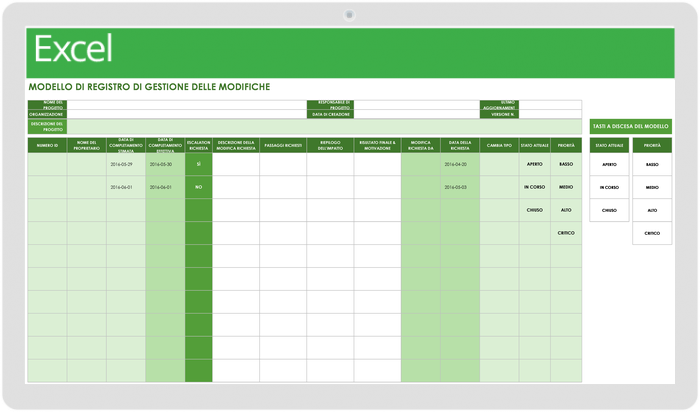Click 'CHIUSO' in the dropdown key list
The image size is (700, 412).
coord(609,210)
